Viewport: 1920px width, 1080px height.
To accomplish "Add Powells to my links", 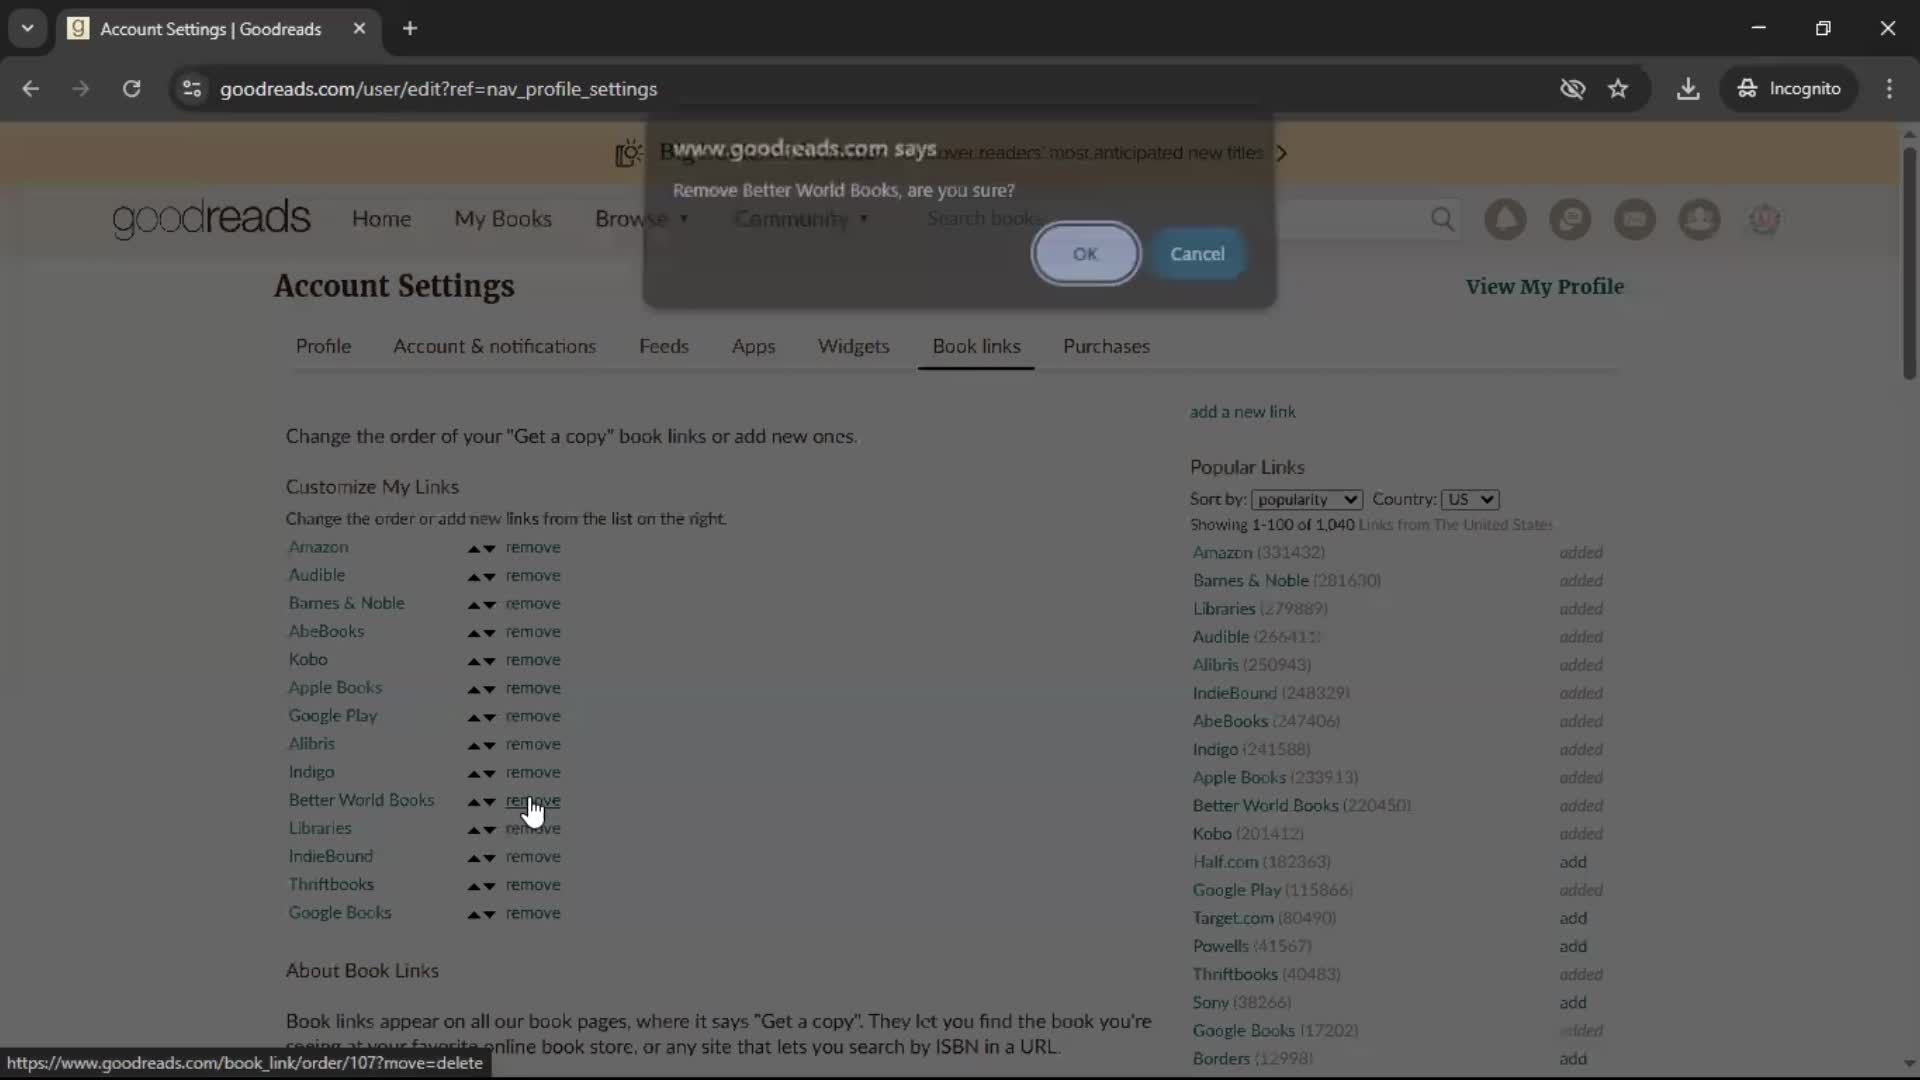I will coord(1573,946).
